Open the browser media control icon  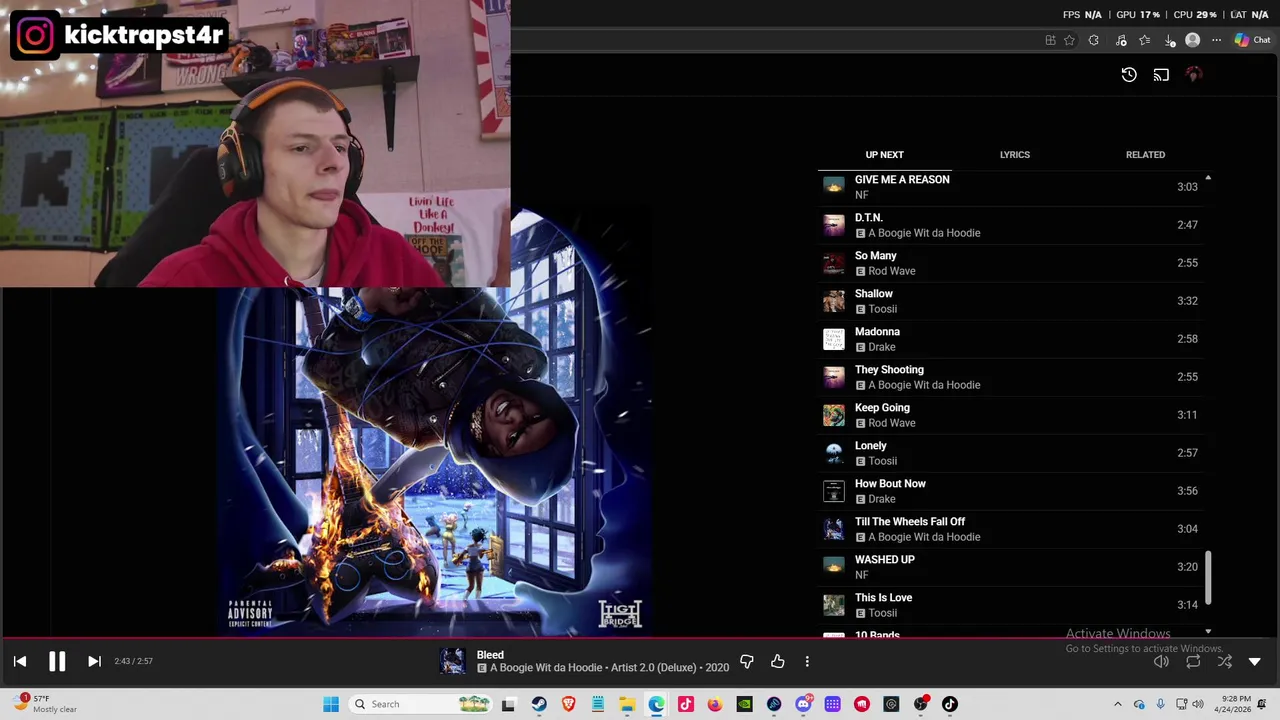1121,40
